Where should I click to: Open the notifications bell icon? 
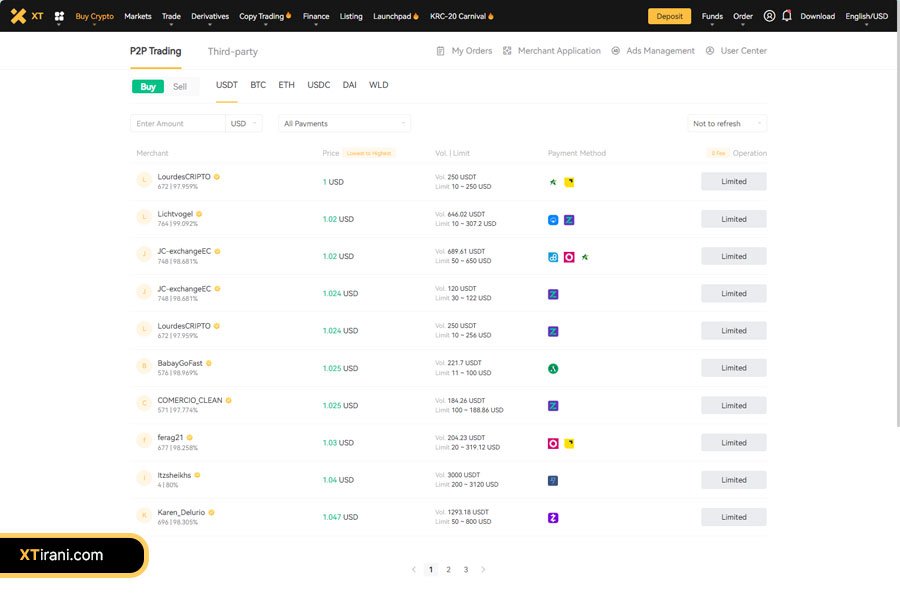tap(786, 16)
